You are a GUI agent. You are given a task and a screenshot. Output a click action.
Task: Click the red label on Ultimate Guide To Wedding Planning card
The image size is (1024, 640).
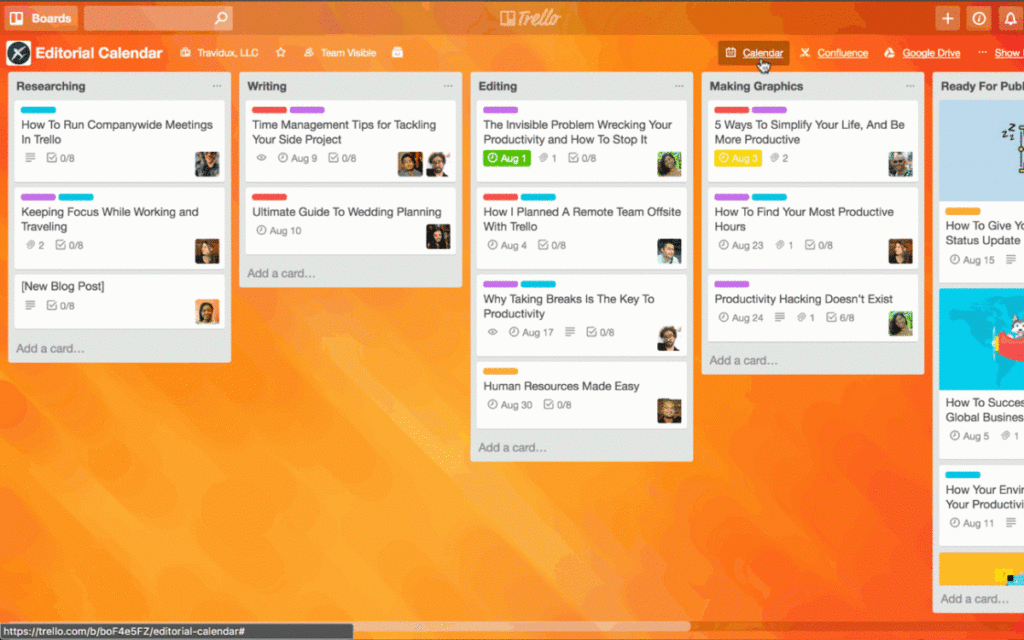[x=270, y=197]
